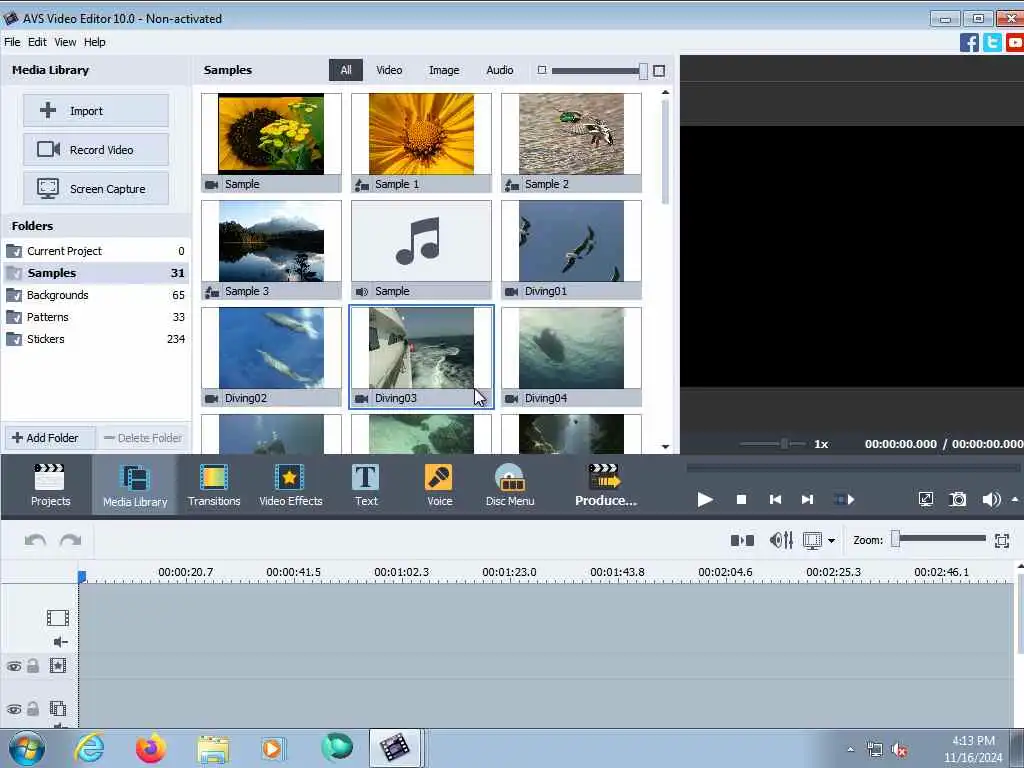
Task: Select the Stickers folder
Action: tap(95, 339)
